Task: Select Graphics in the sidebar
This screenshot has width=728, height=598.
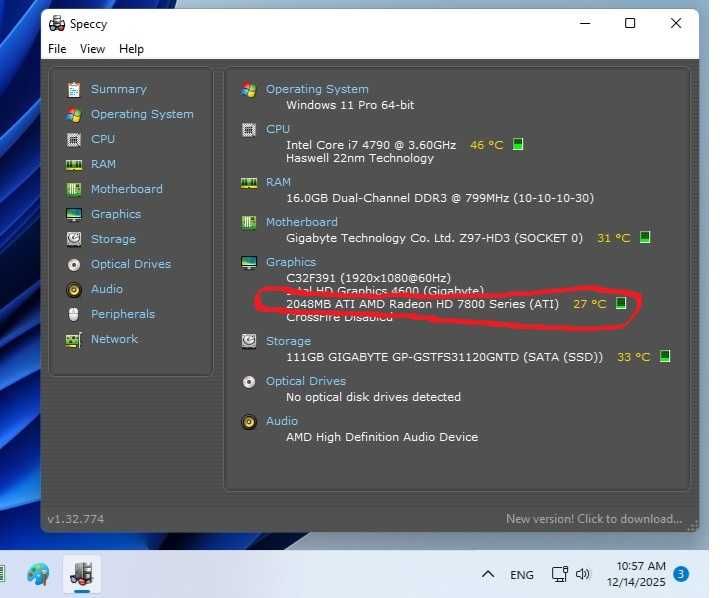Action: coord(116,214)
